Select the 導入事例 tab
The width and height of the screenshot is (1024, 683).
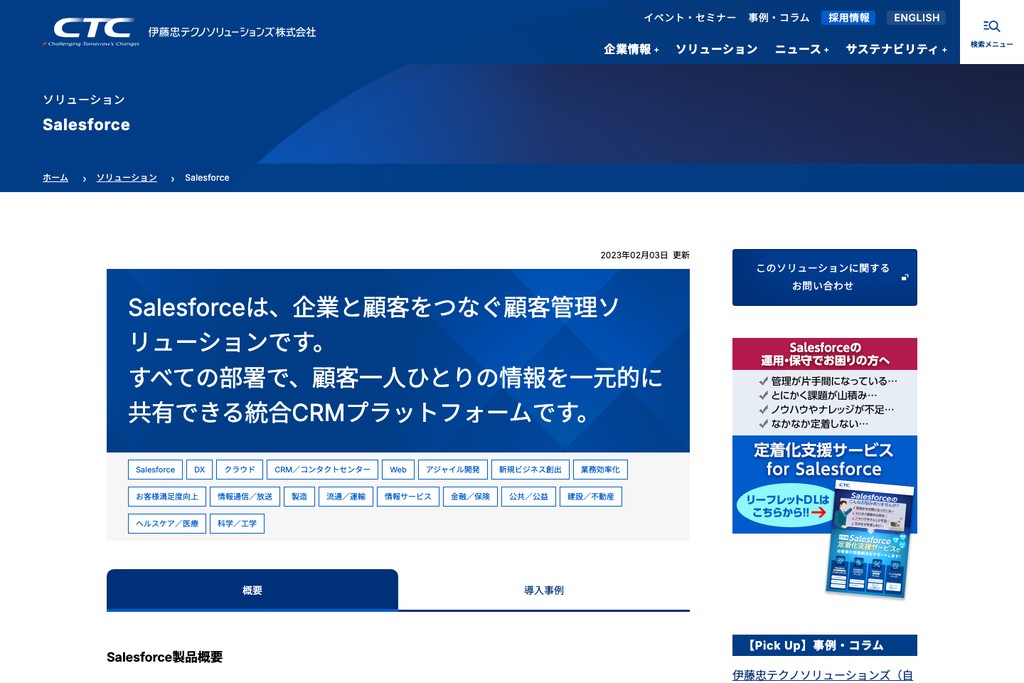[544, 590]
